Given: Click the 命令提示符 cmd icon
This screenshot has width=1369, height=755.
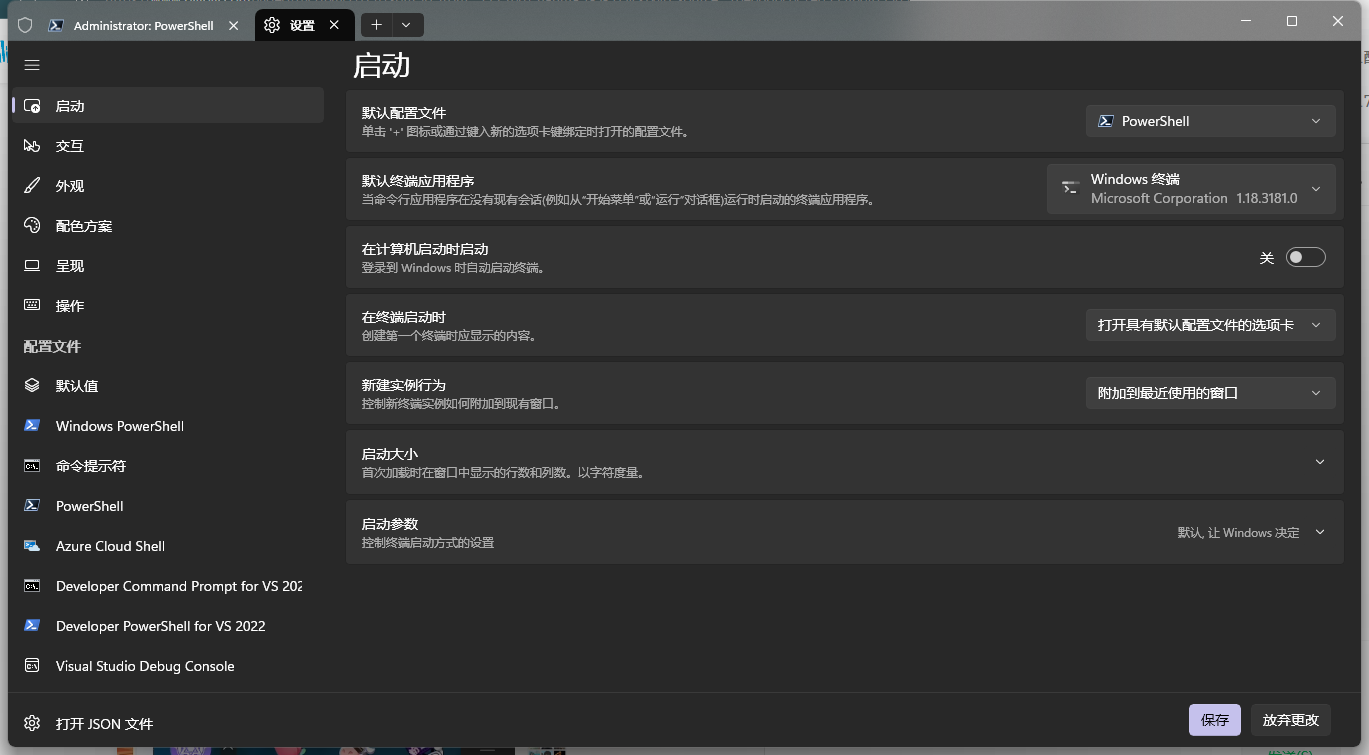Looking at the screenshot, I should (x=32, y=466).
